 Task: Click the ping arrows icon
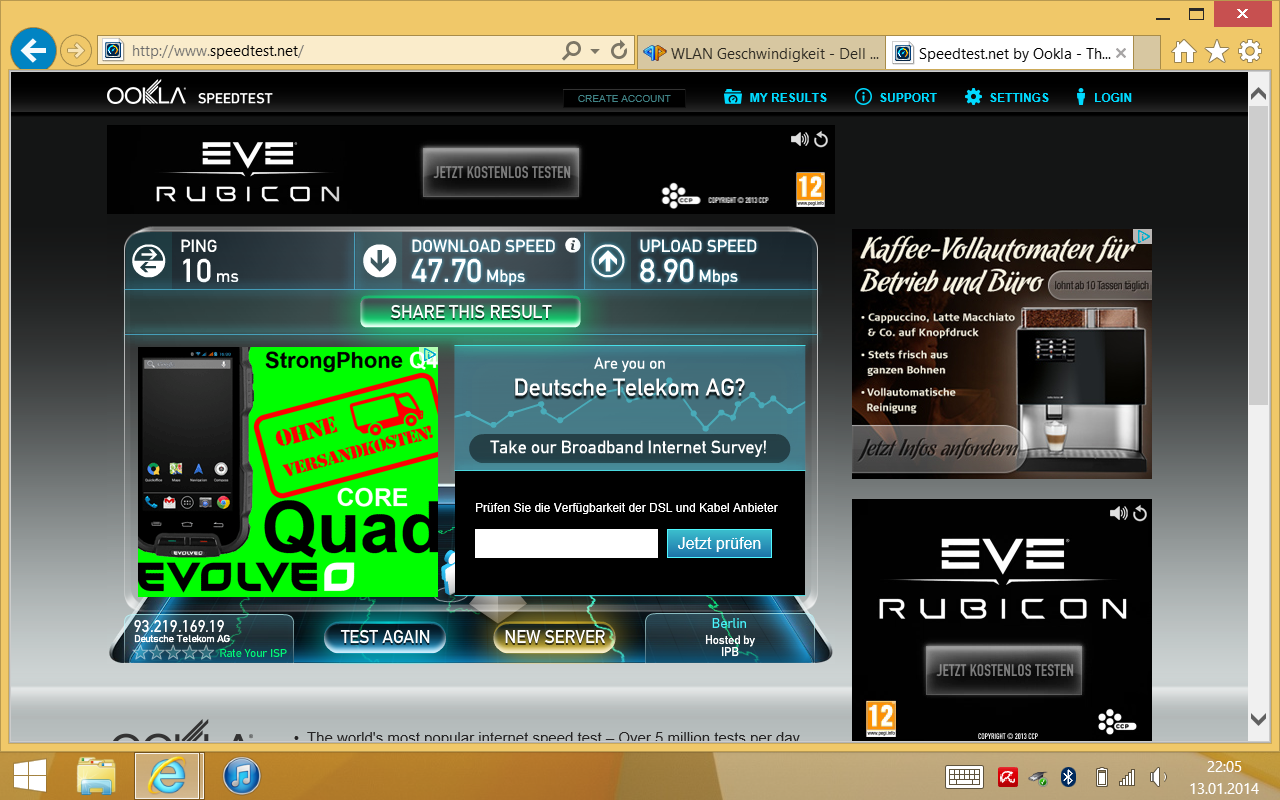(x=149, y=262)
